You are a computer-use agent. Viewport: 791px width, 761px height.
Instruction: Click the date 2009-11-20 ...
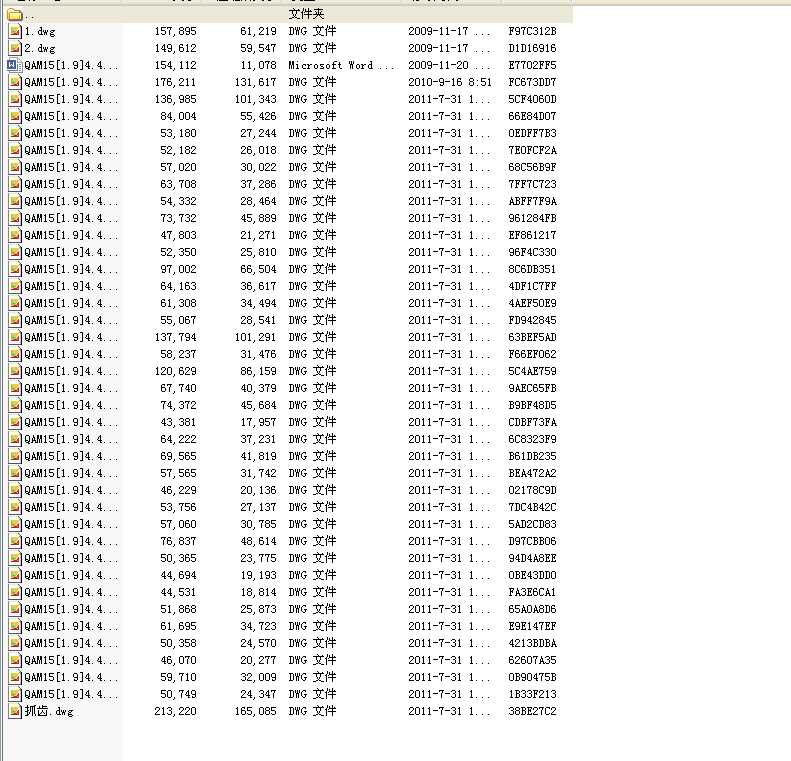coord(438,66)
